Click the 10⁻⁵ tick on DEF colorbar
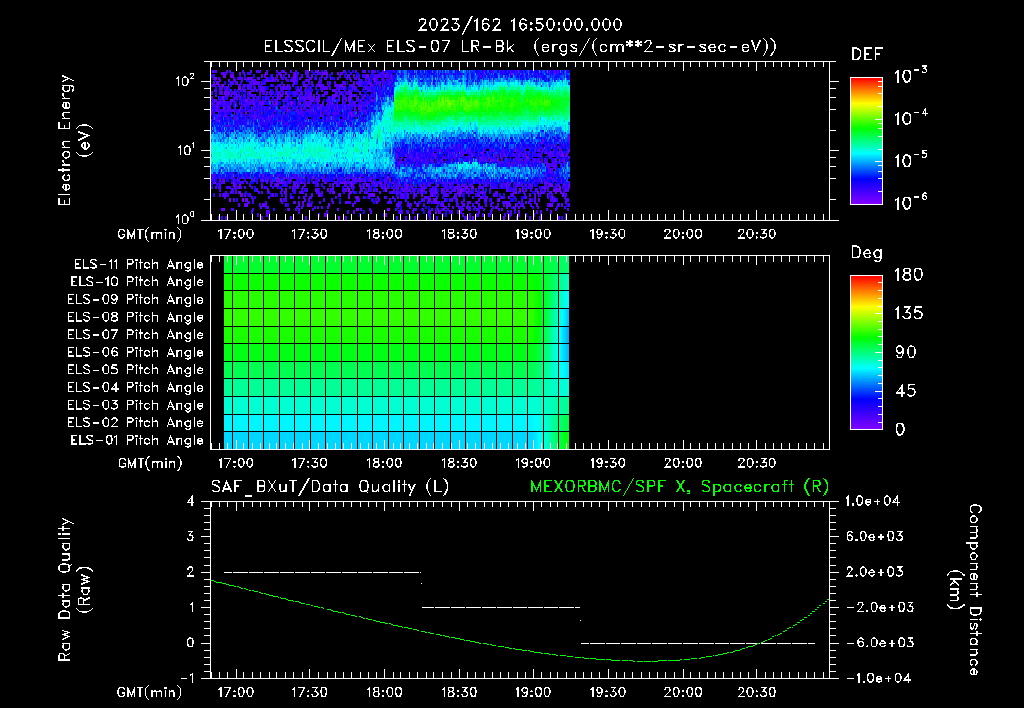1024x708 pixels. tap(910, 160)
